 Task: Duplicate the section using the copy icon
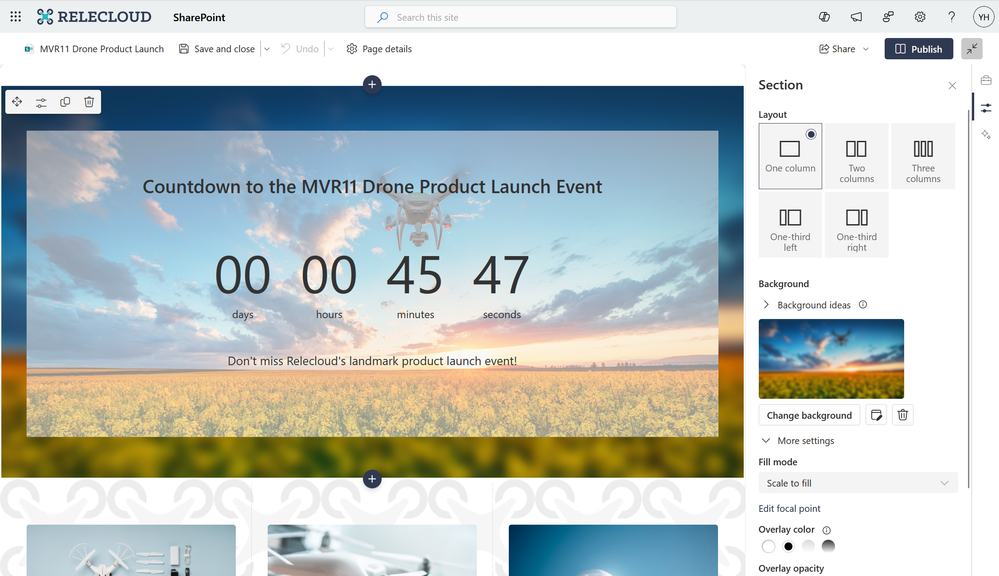[65, 102]
